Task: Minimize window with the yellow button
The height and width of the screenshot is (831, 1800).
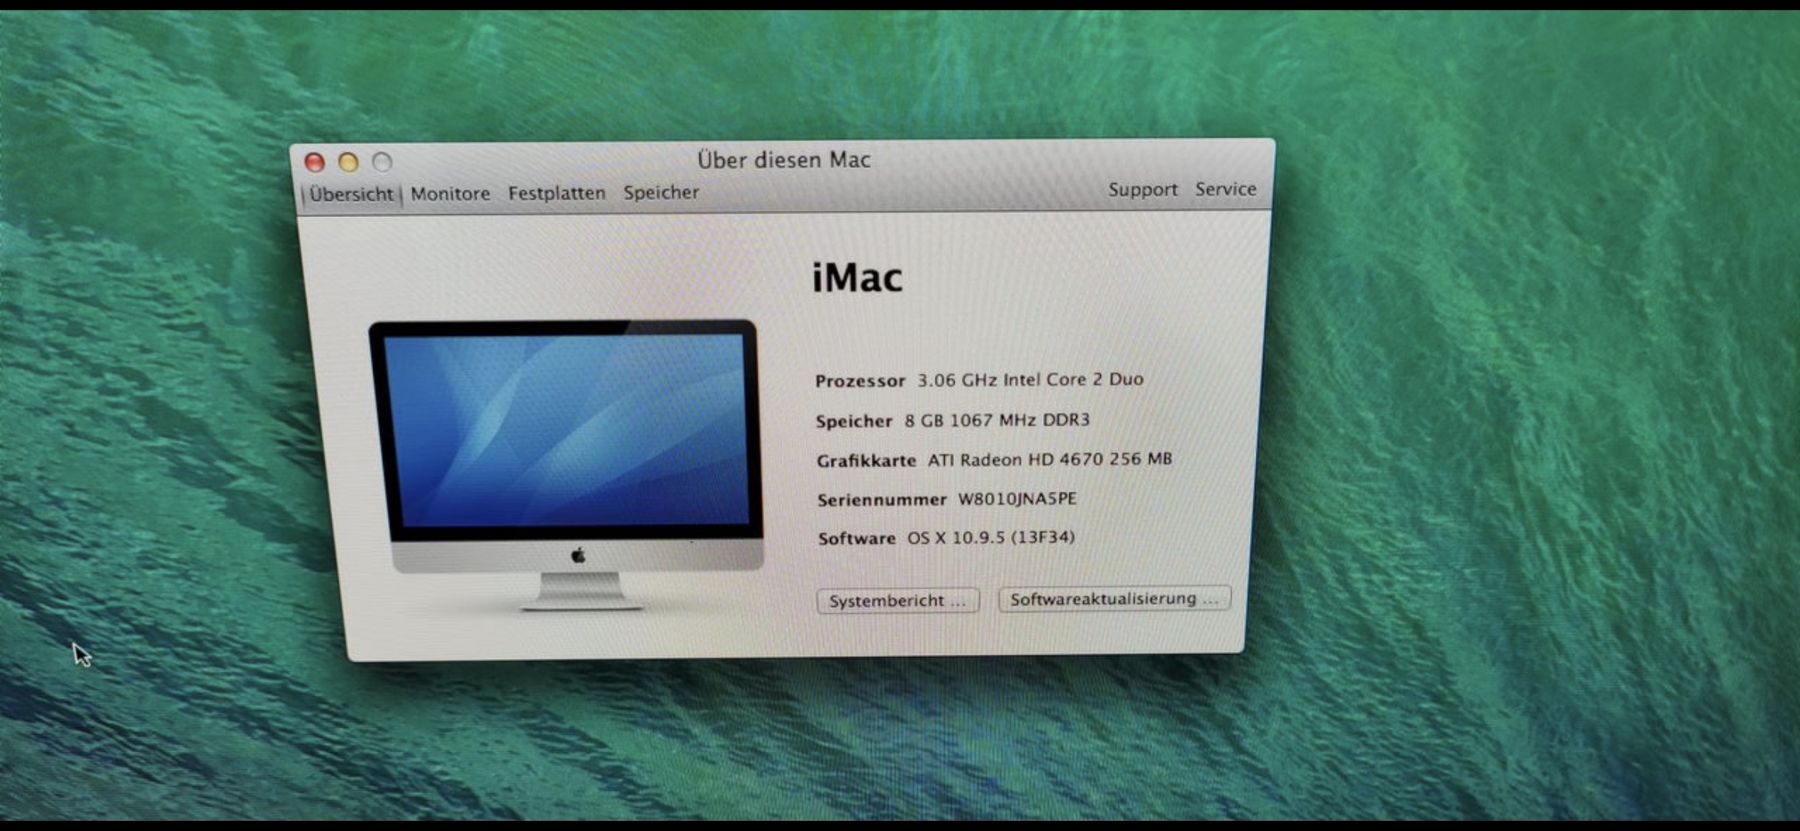Action: [x=348, y=162]
